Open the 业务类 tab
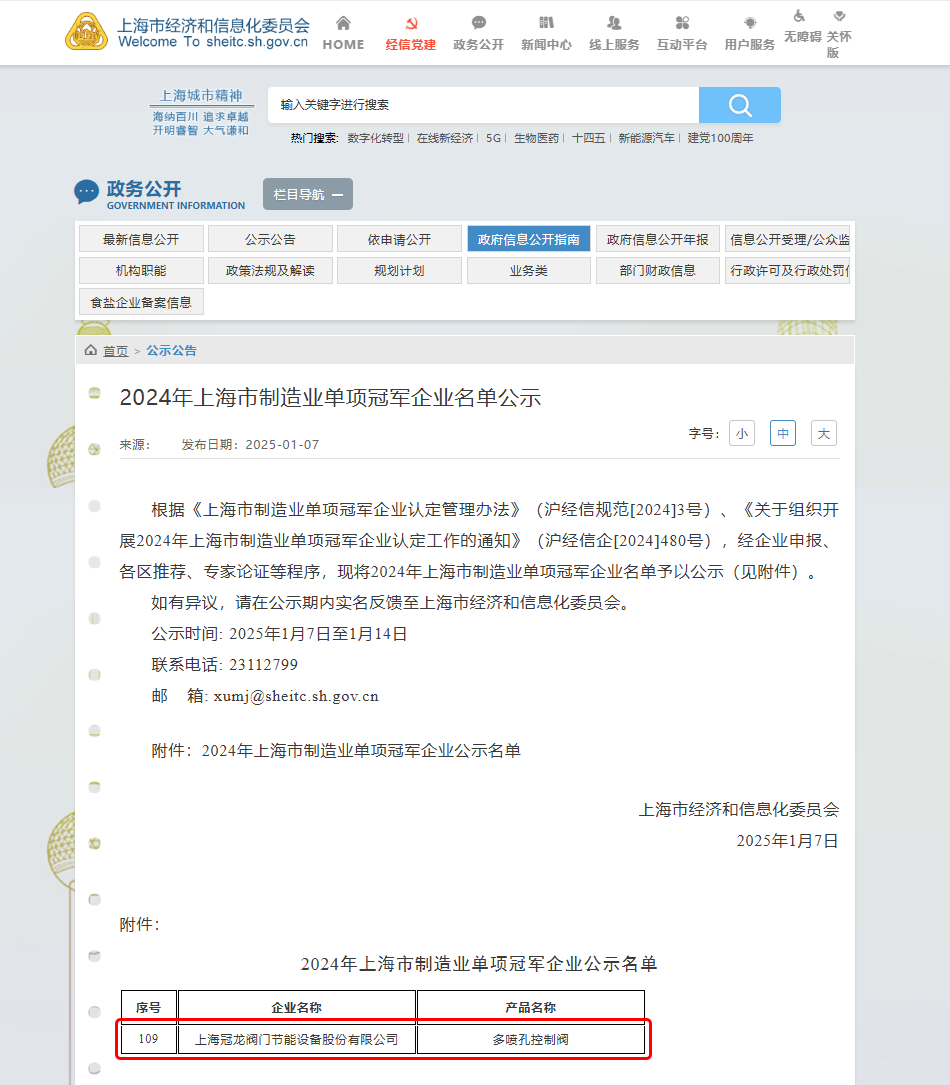Screen dimensions: 950x1085 [x=529, y=271]
